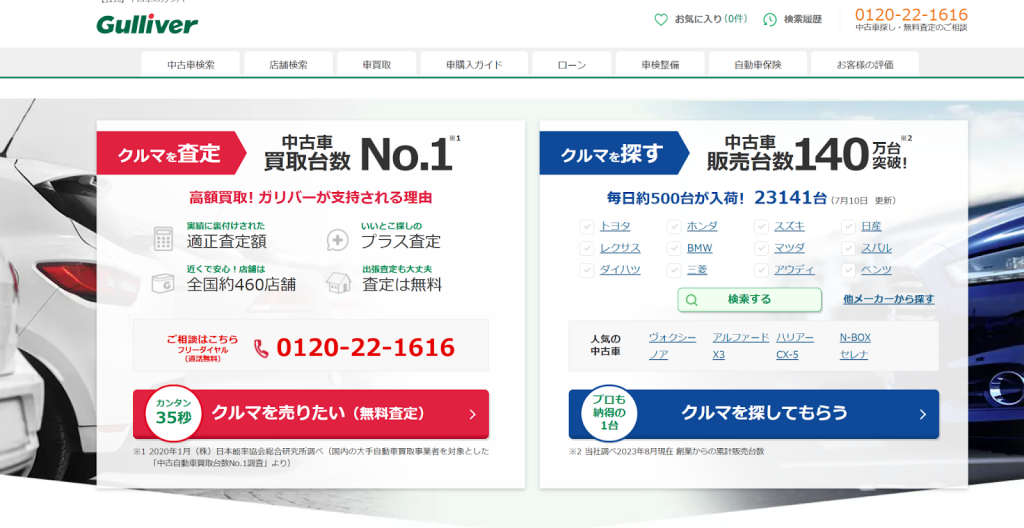Tick the BMW maker checkbox
This screenshot has width=1024, height=528.
(674, 248)
